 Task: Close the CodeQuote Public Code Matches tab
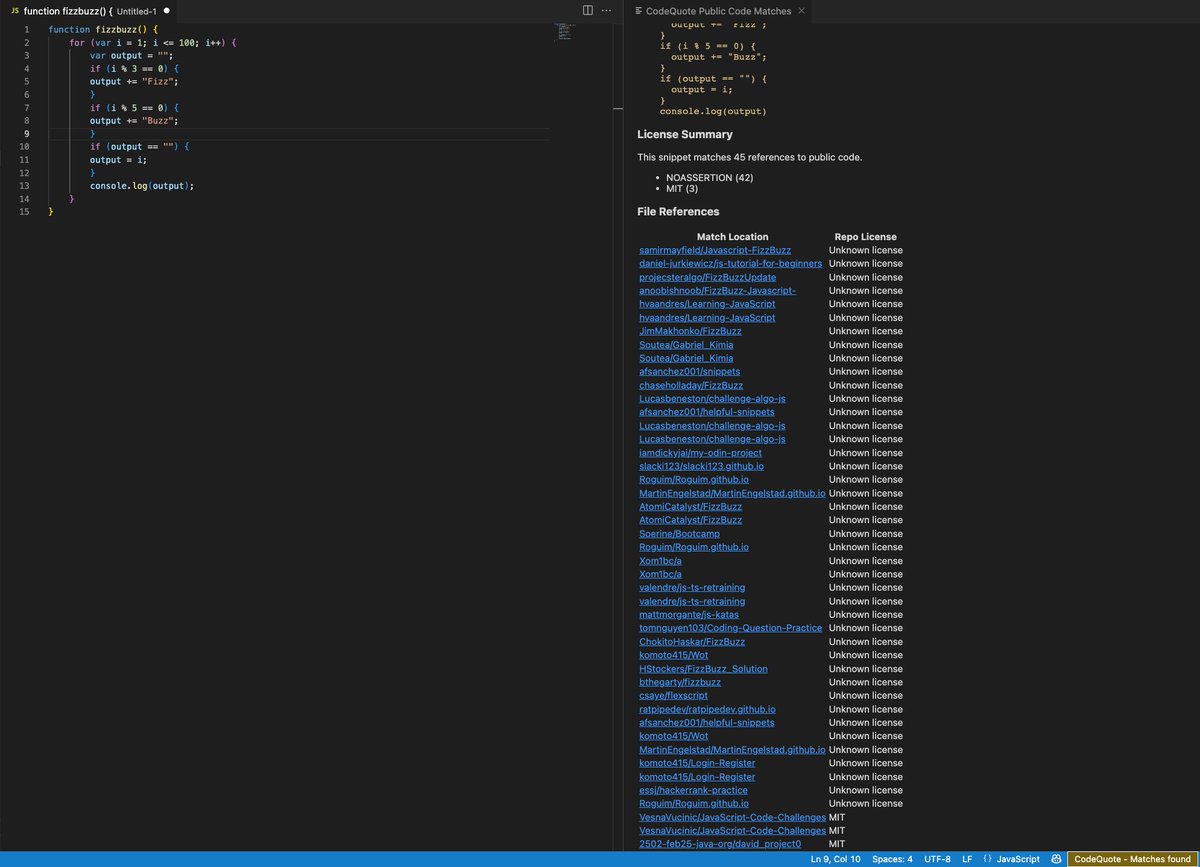point(802,11)
